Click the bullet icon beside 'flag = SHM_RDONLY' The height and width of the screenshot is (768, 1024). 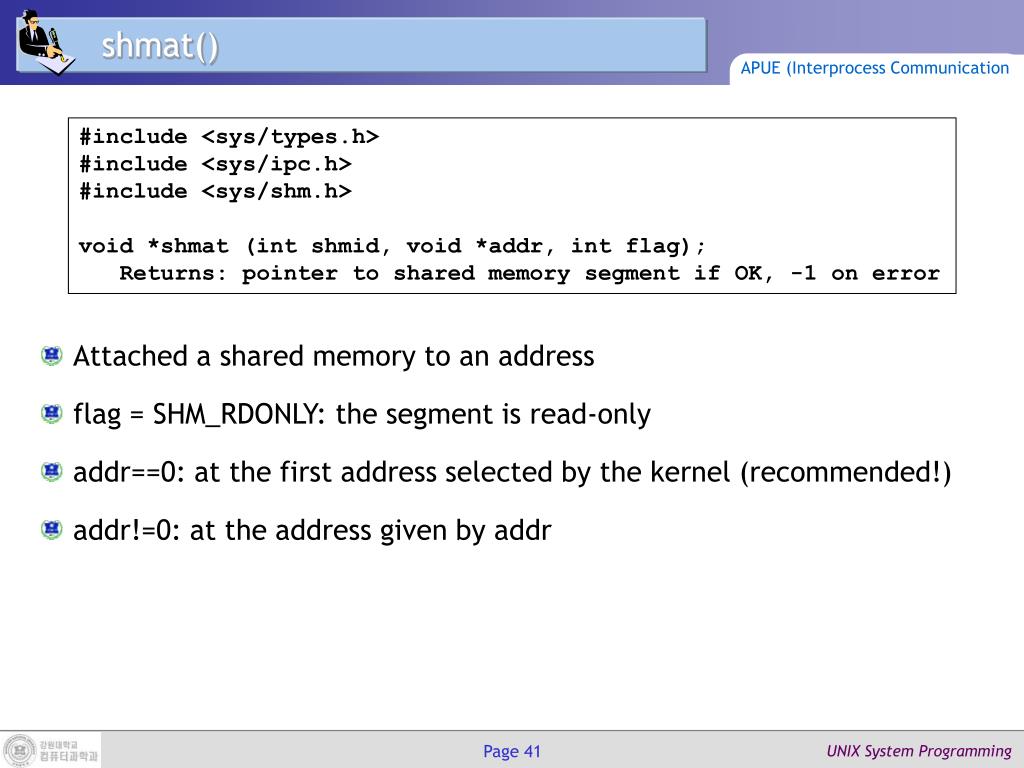point(52,413)
